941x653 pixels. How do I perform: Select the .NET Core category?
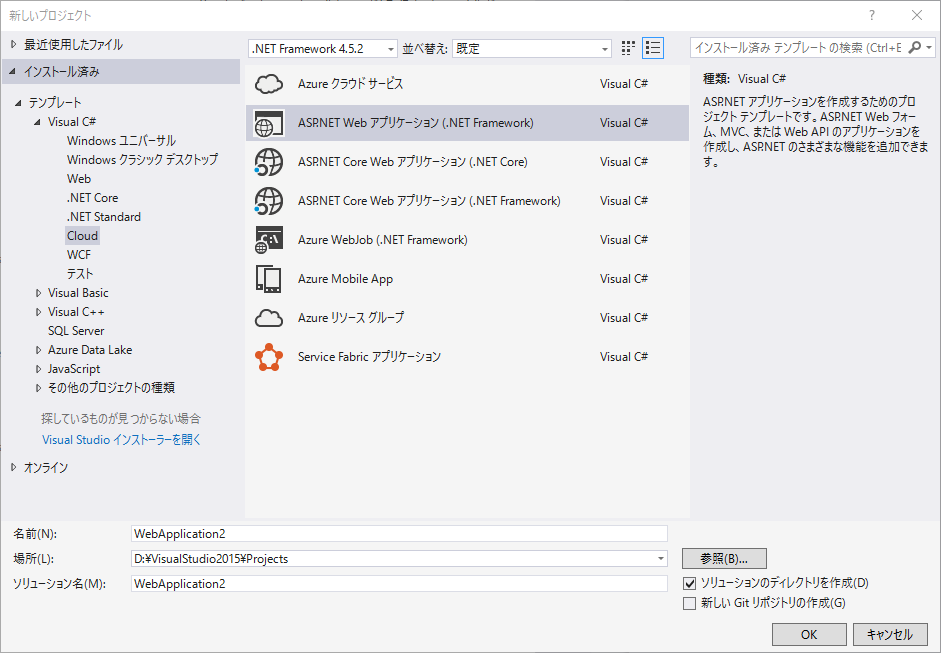[x=92, y=198]
